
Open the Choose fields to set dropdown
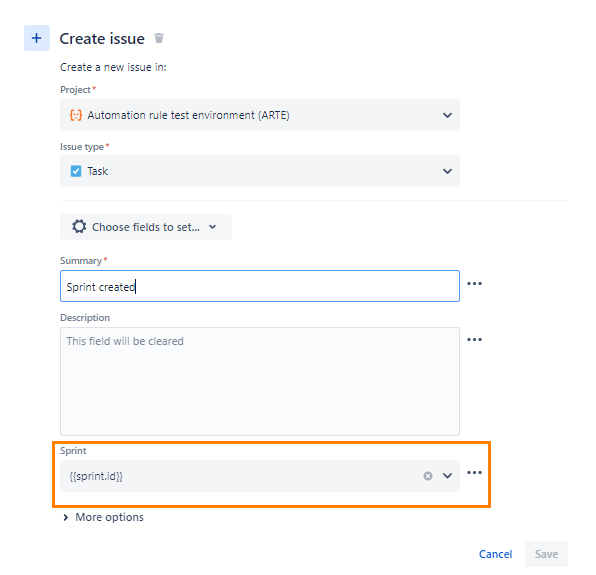pos(146,227)
